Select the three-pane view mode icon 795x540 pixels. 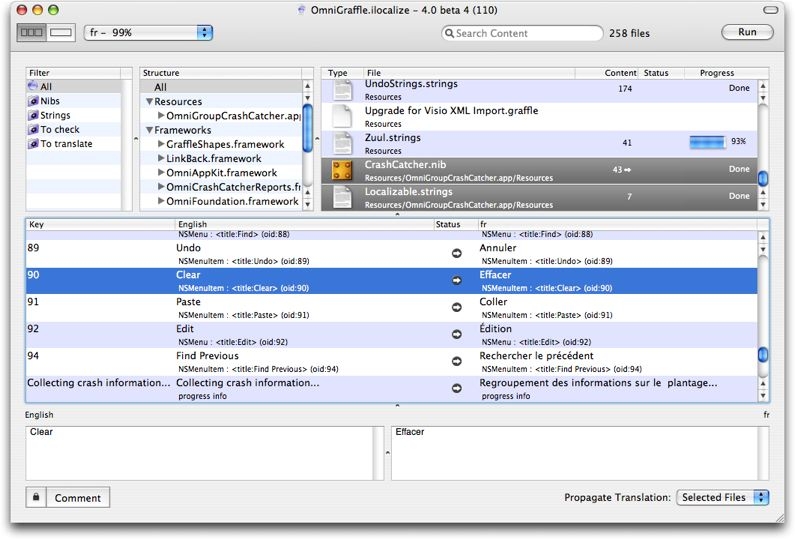(x=31, y=32)
